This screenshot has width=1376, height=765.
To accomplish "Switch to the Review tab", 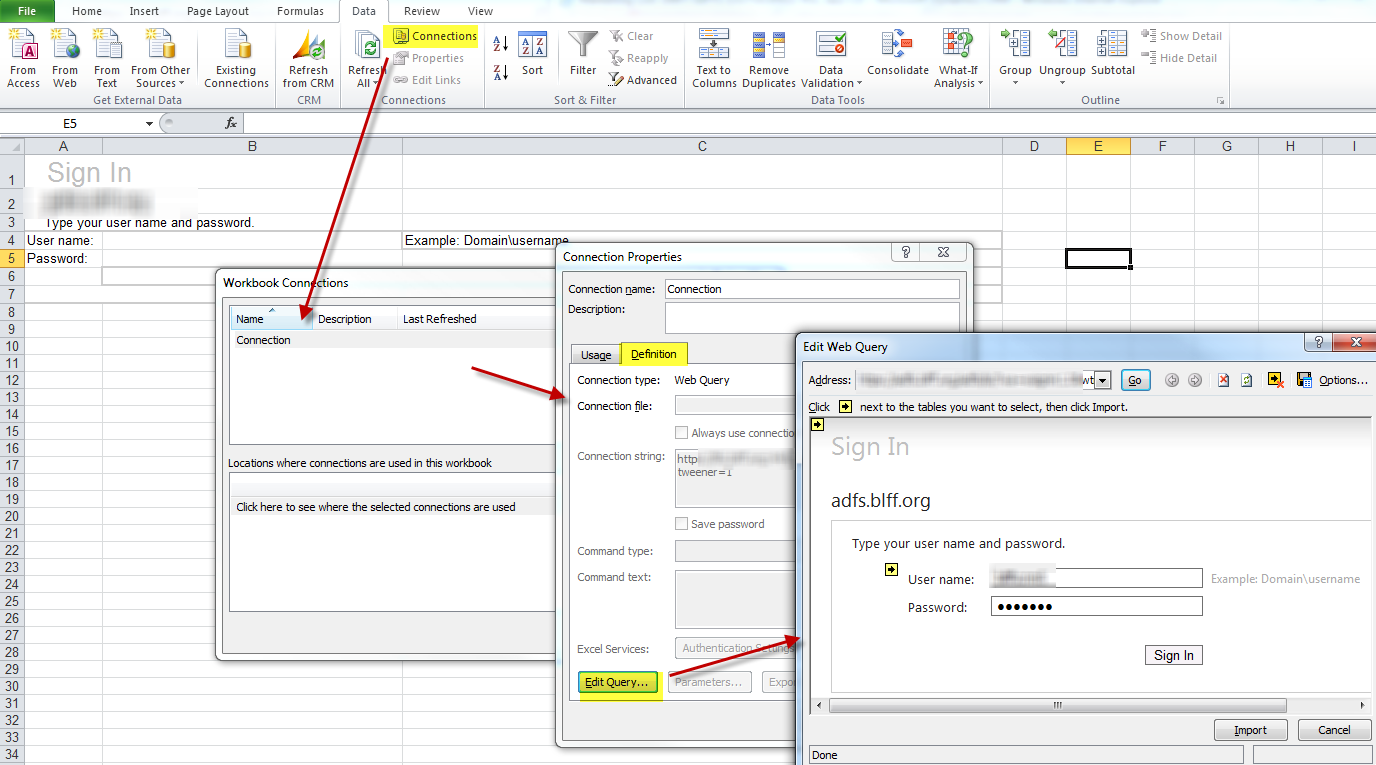I will 422,11.
